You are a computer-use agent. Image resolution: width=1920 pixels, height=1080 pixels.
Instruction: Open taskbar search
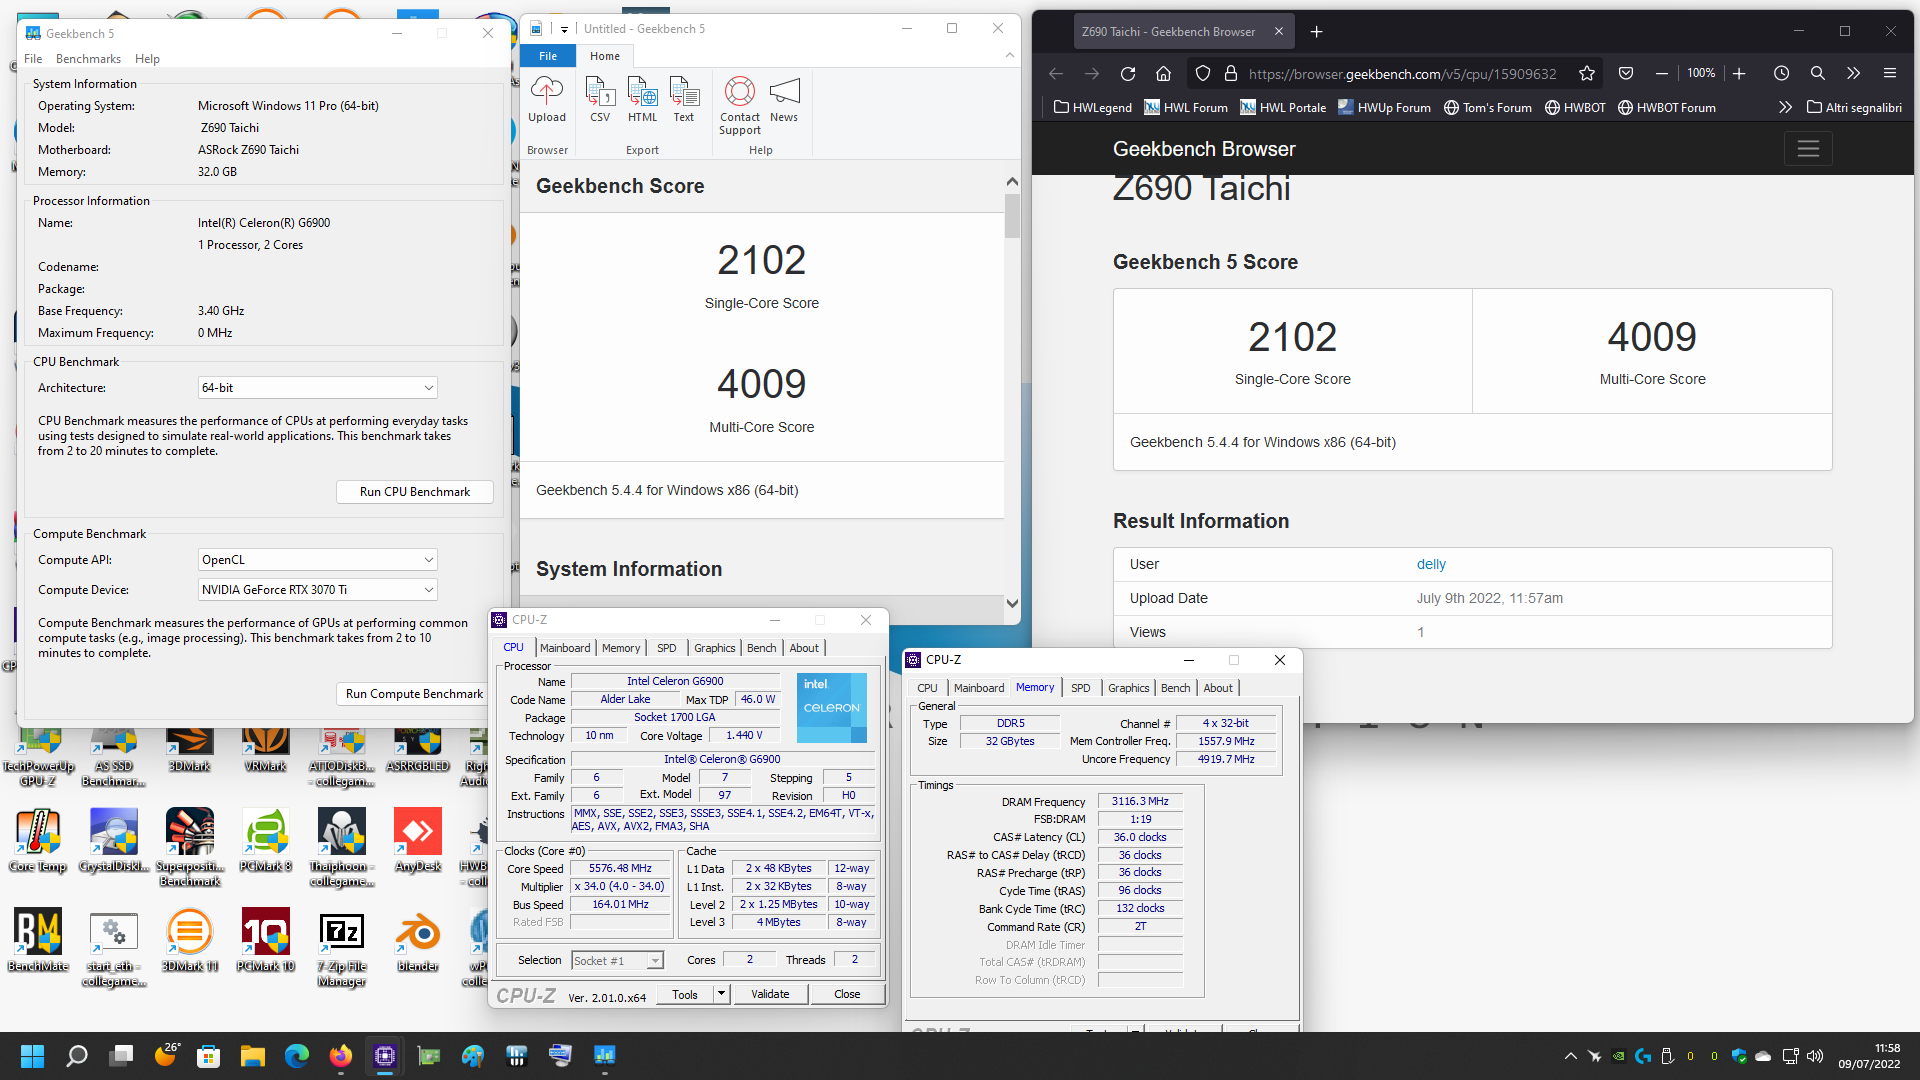tap(77, 1056)
